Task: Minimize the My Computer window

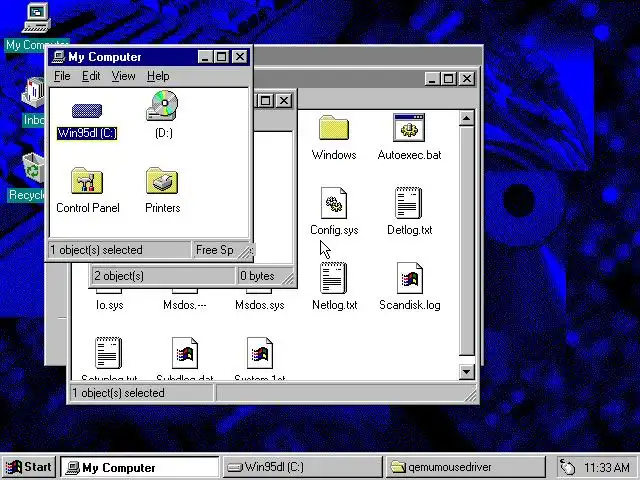Action: [205, 57]
